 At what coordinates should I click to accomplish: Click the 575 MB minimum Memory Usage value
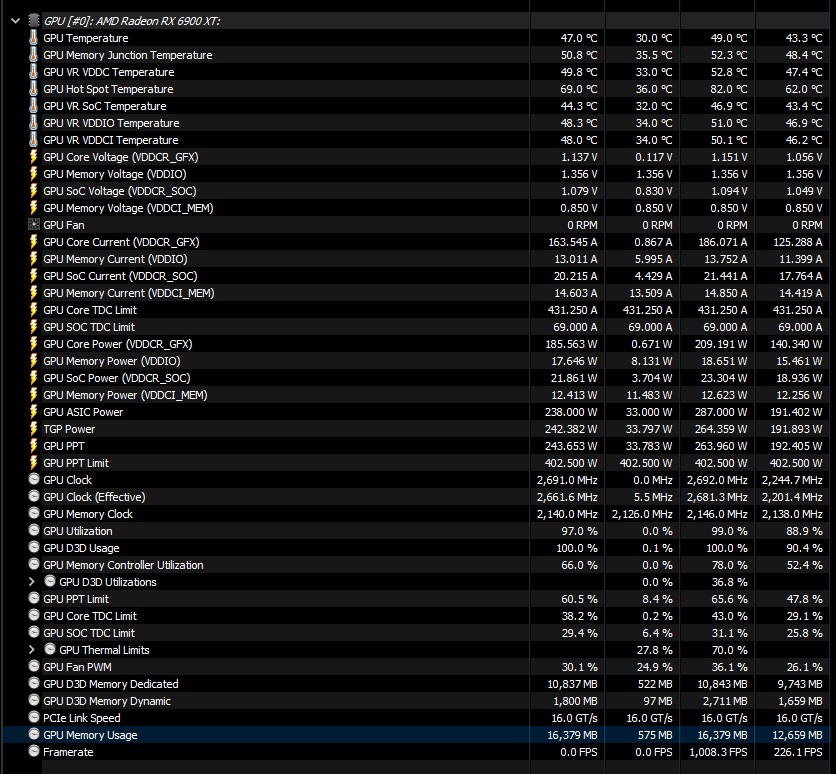[x=655, y=735]
